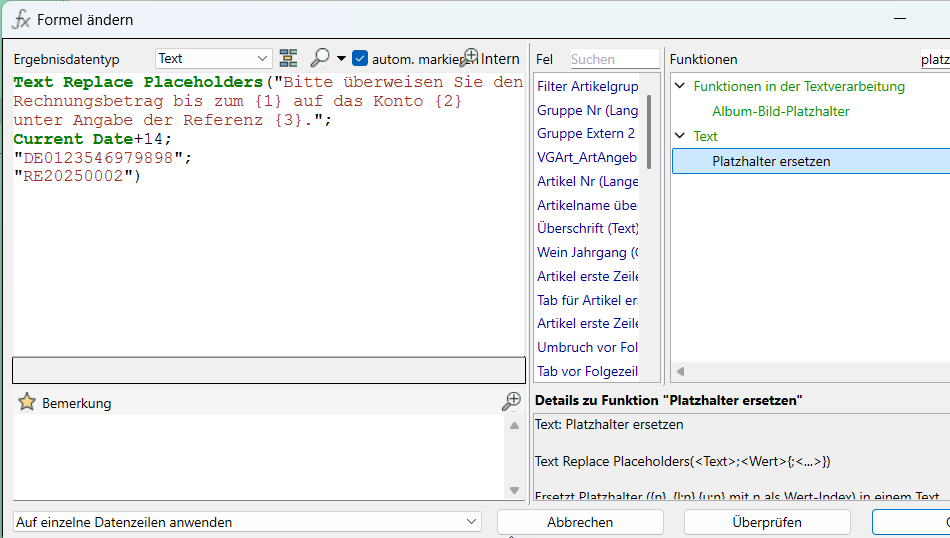Open the search options arrow beside the magnifier
Viewport: 950px width, 538px height.
[x=341, y=59]
